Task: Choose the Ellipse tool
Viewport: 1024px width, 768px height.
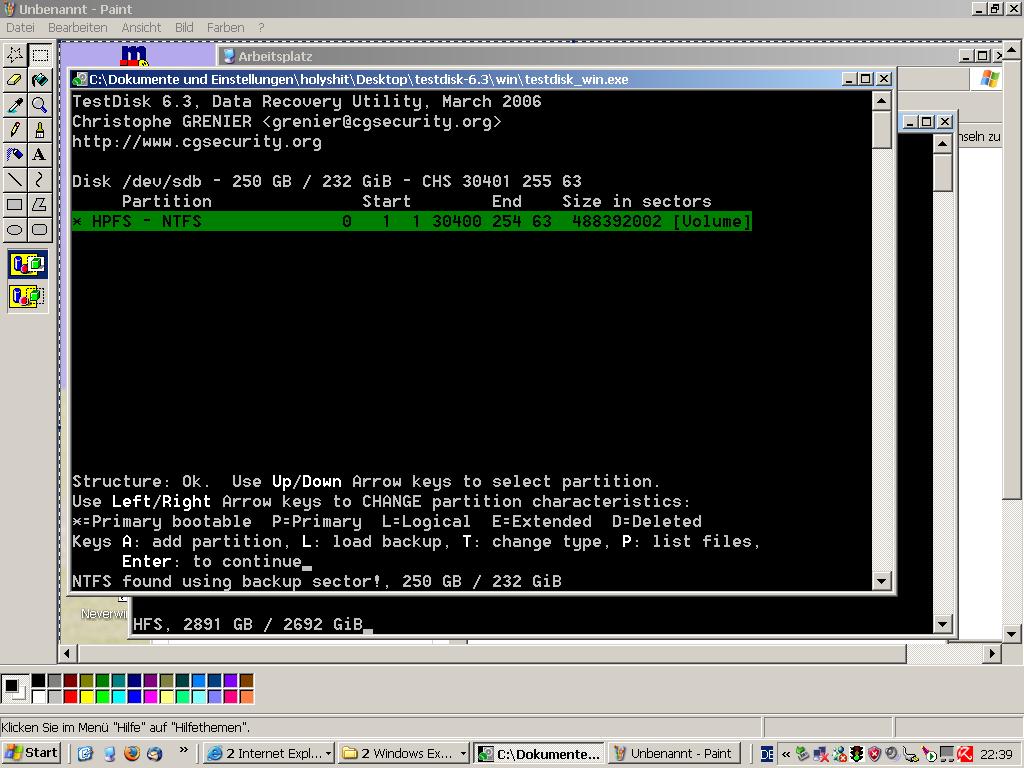Action: point(15,229)
